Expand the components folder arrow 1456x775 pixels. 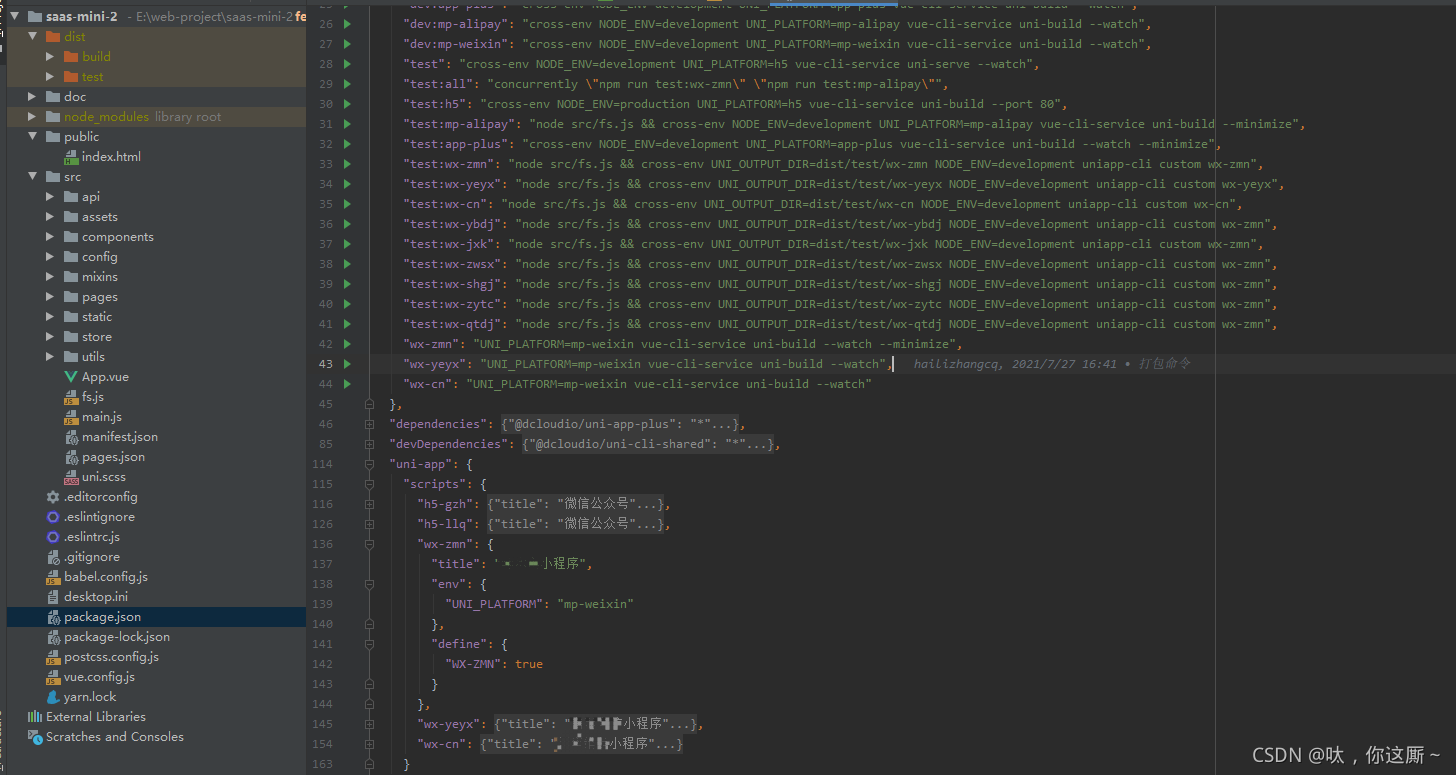(x=50, y=237)
